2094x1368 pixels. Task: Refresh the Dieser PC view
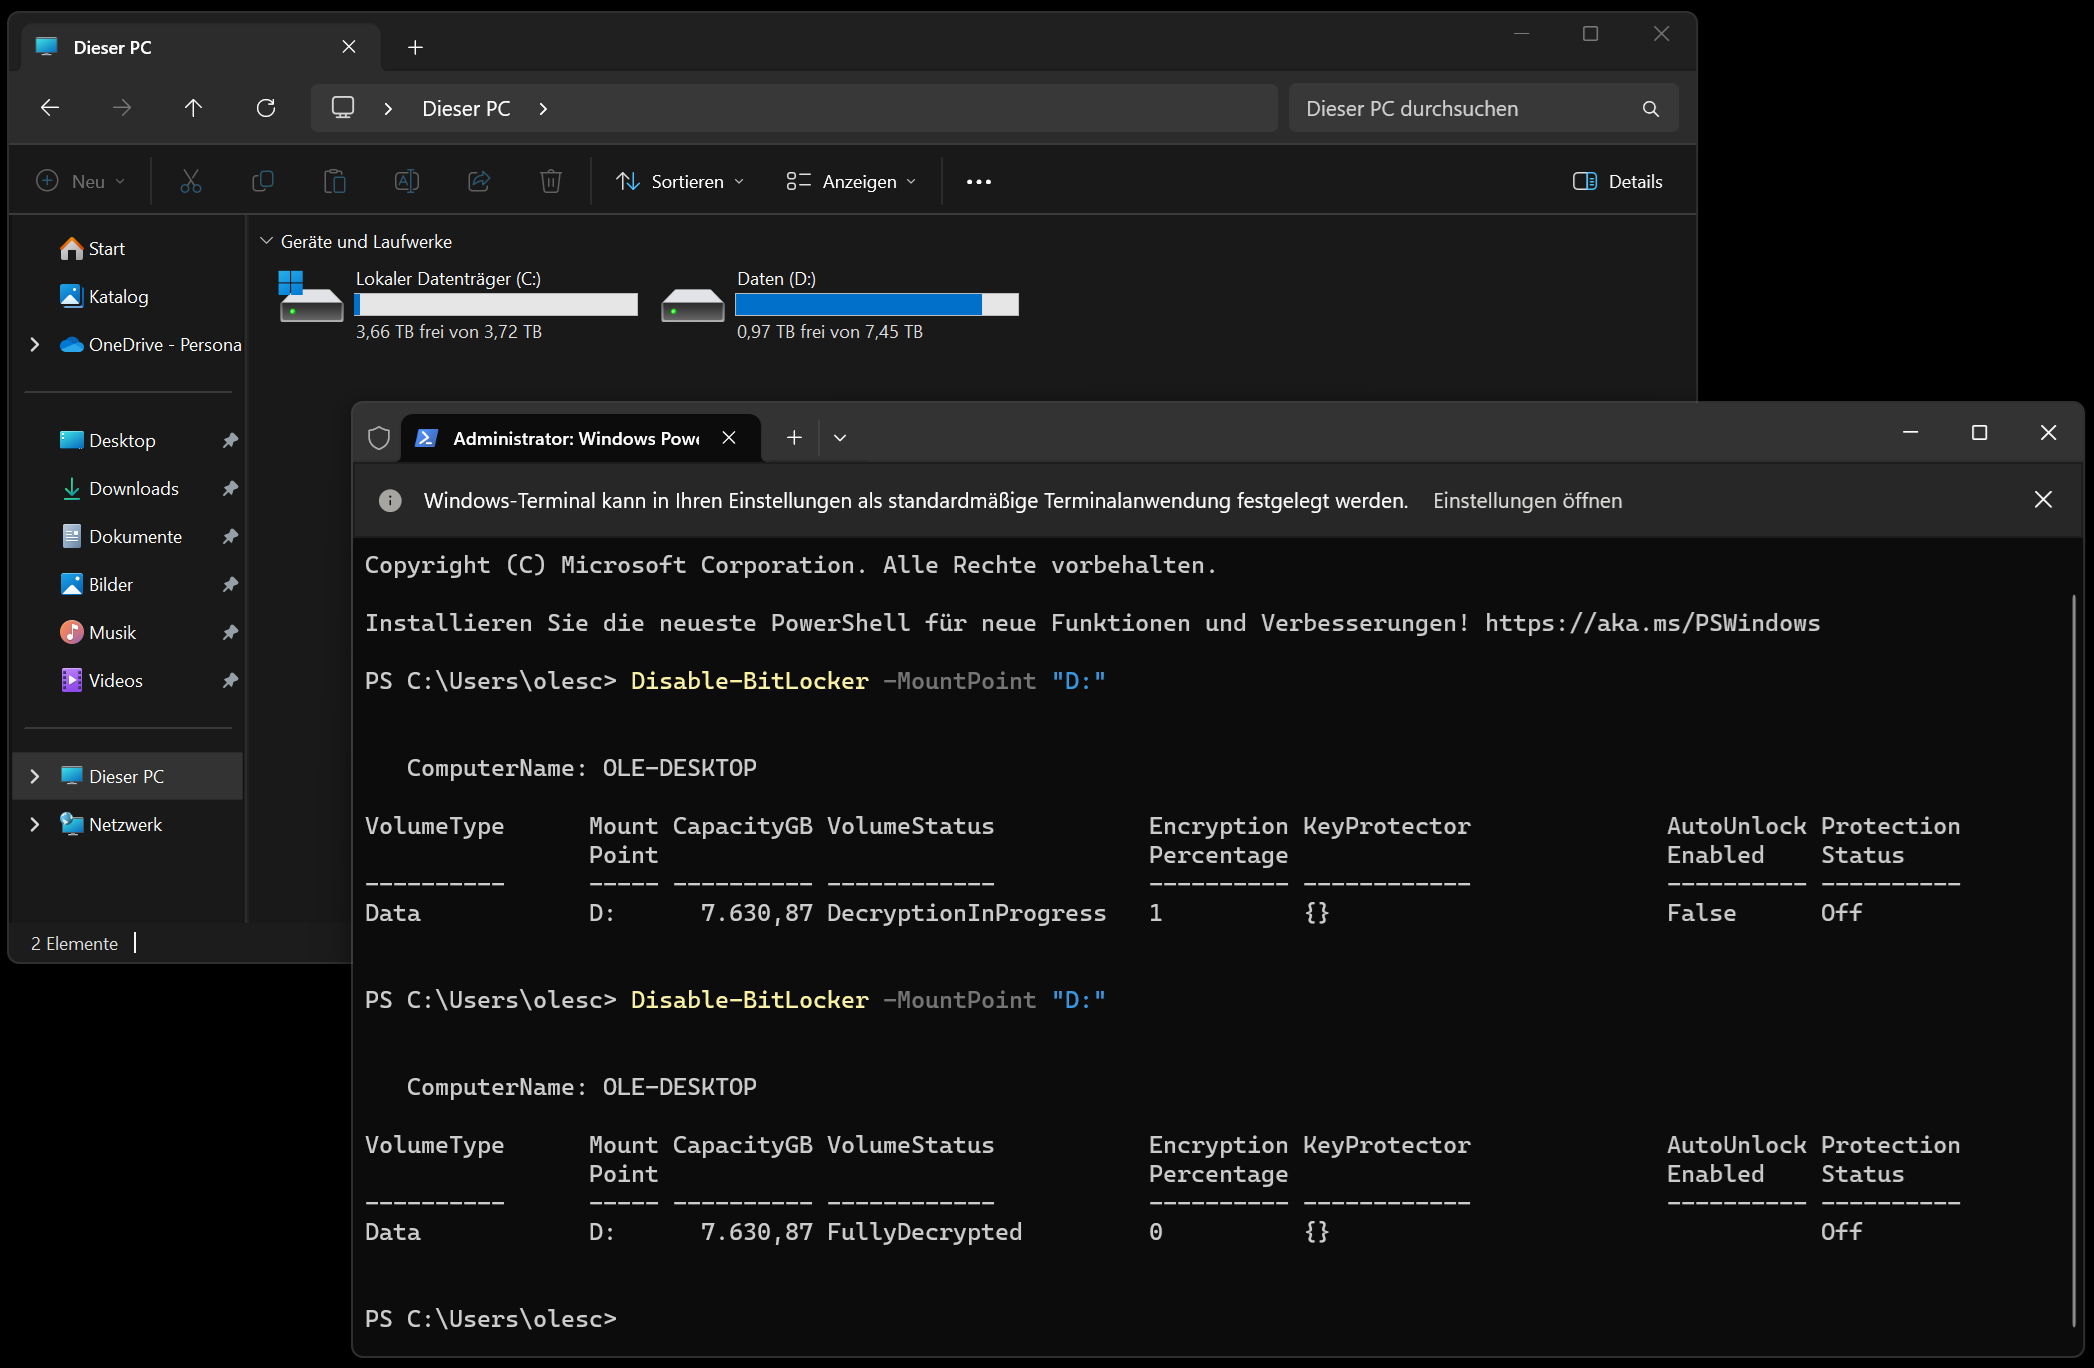[265, 108]
